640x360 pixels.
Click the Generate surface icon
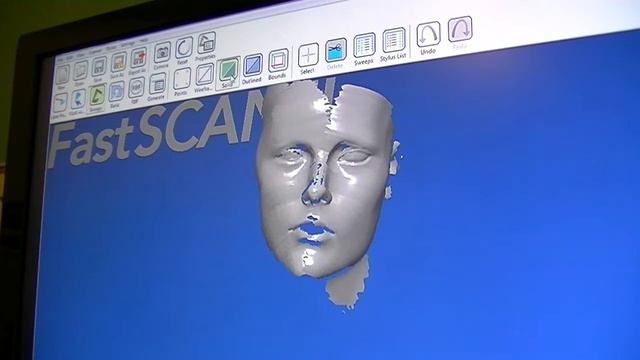point(157,84)
